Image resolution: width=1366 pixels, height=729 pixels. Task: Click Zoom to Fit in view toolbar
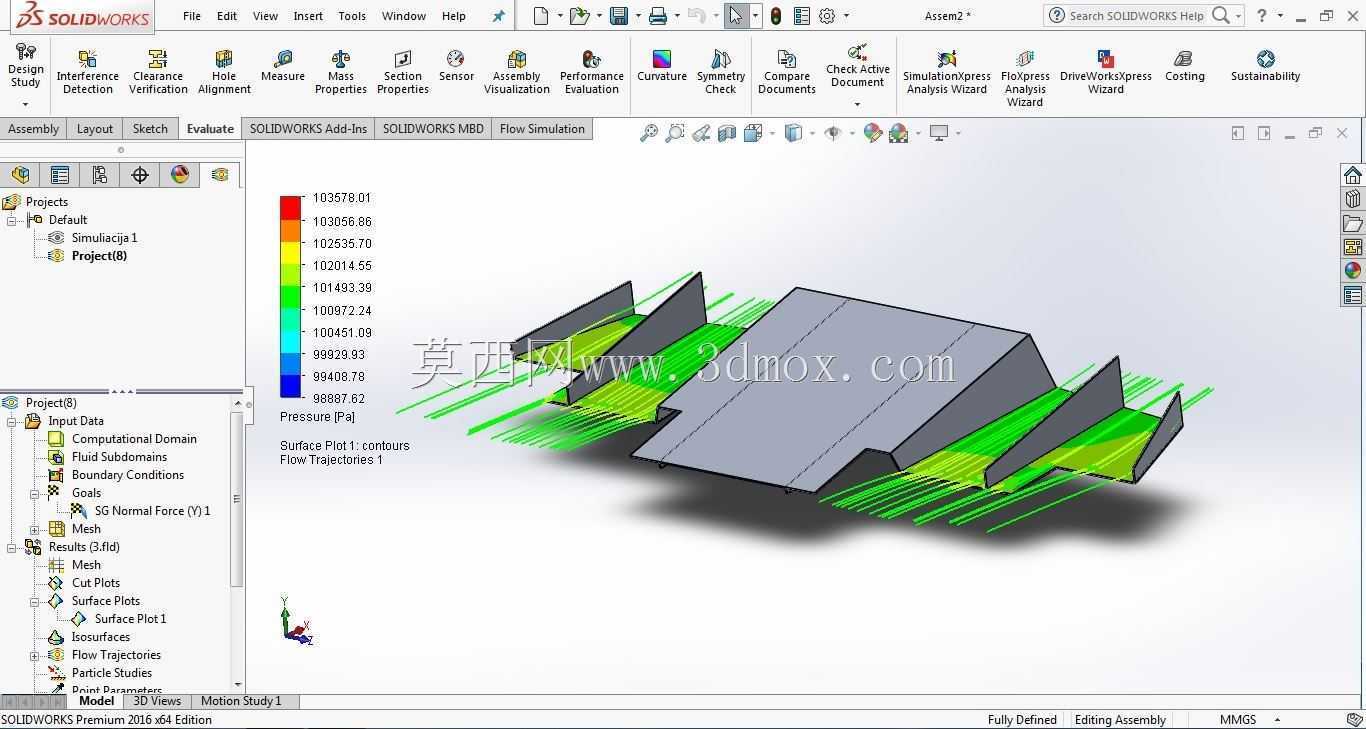[649, 133]
